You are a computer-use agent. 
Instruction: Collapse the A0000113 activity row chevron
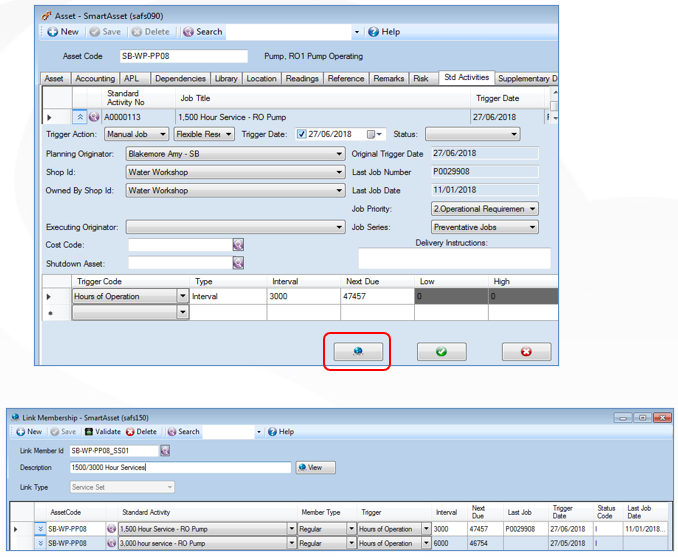click(80, 117)
